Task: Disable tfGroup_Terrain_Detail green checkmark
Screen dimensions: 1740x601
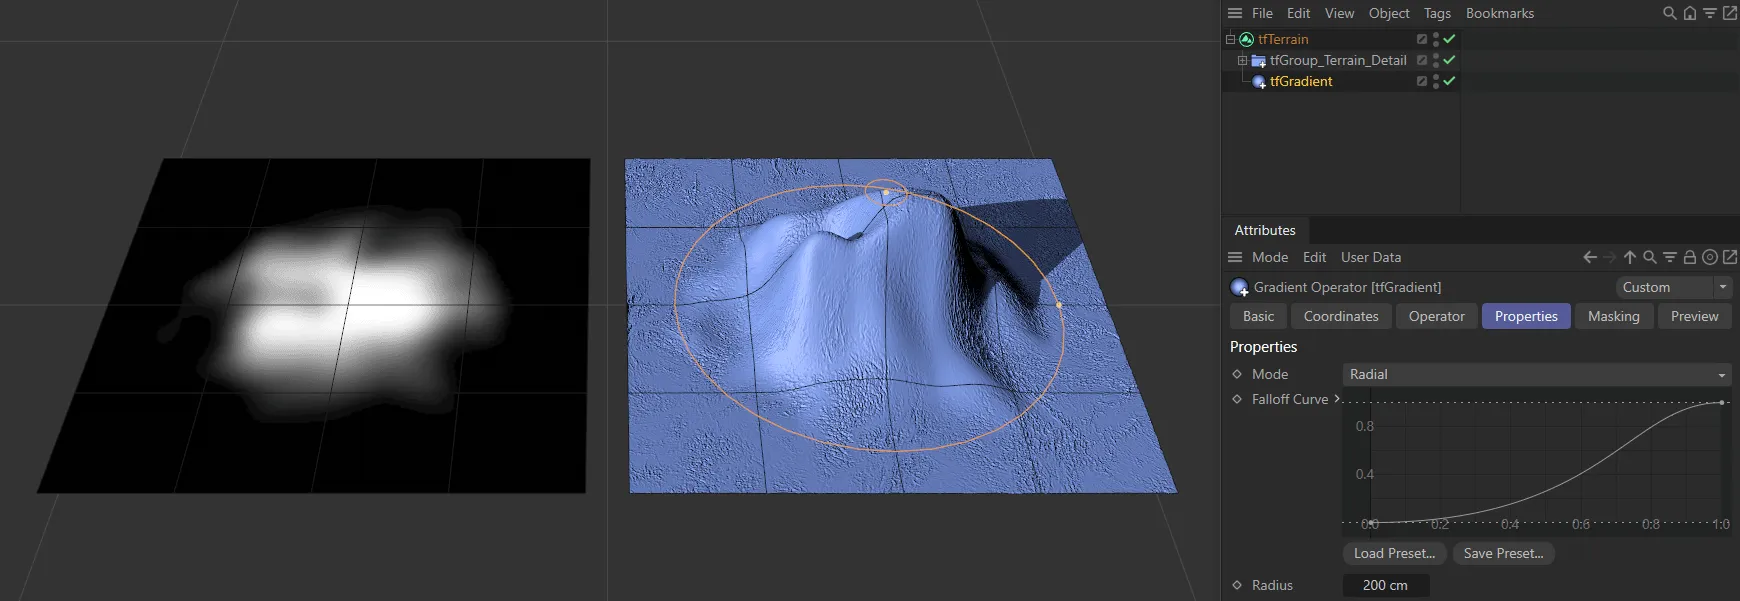Action: point(1449,60)
